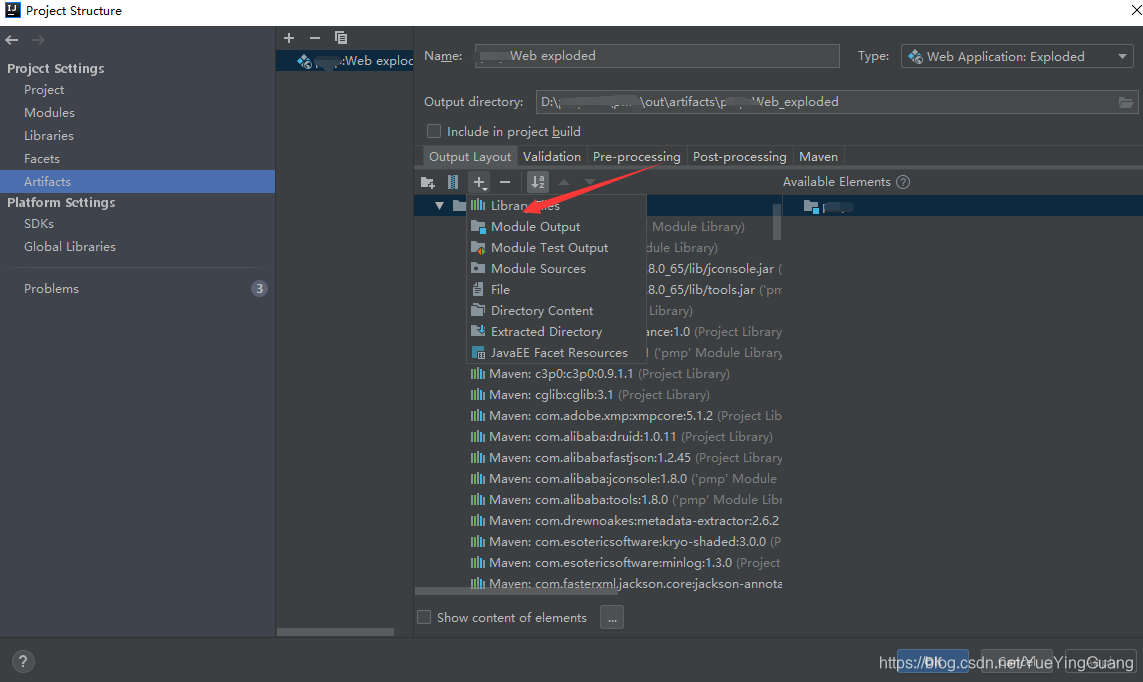Choose Directory Content from popup
This screenshot has height=682, width=1143.
[x=556, y=311]
